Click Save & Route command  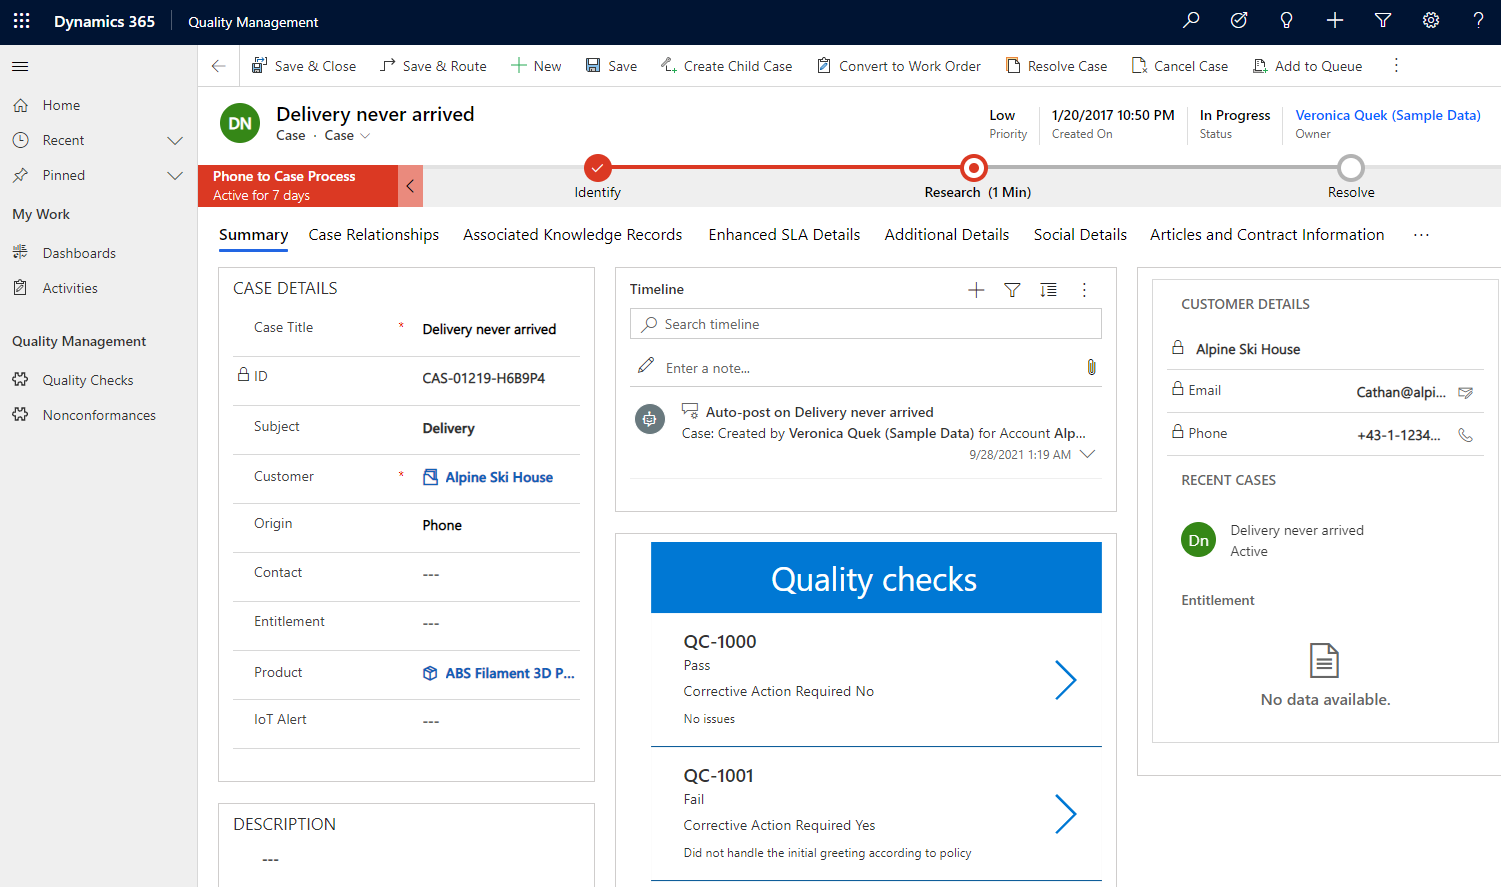(x=433, y=66)
